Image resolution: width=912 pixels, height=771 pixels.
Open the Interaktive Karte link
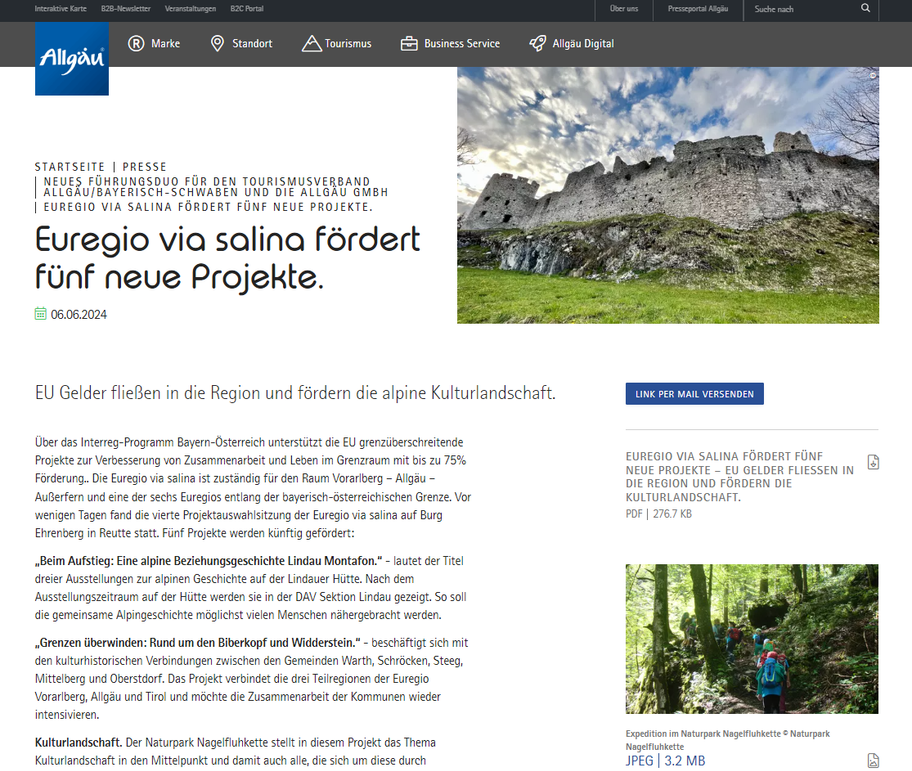(x=60, y=8)
